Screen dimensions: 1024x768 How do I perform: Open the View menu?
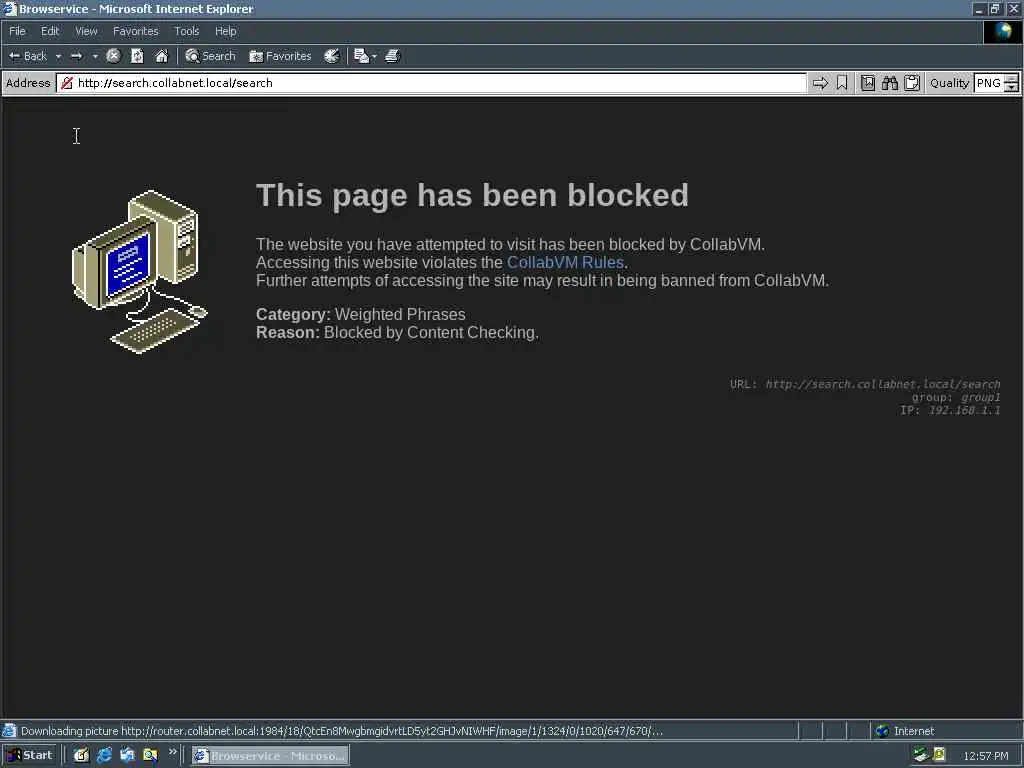pos(86,31)
